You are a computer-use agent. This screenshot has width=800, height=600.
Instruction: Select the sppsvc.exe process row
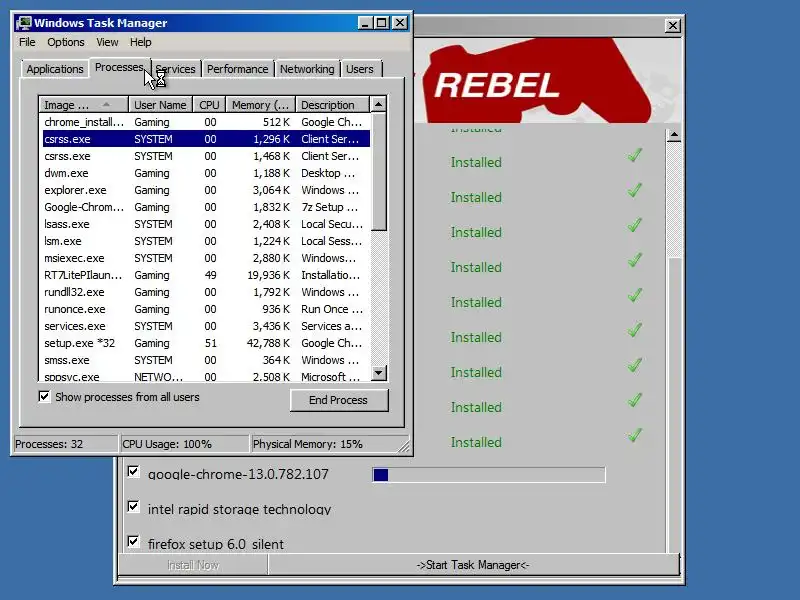(x=204, y=377)
